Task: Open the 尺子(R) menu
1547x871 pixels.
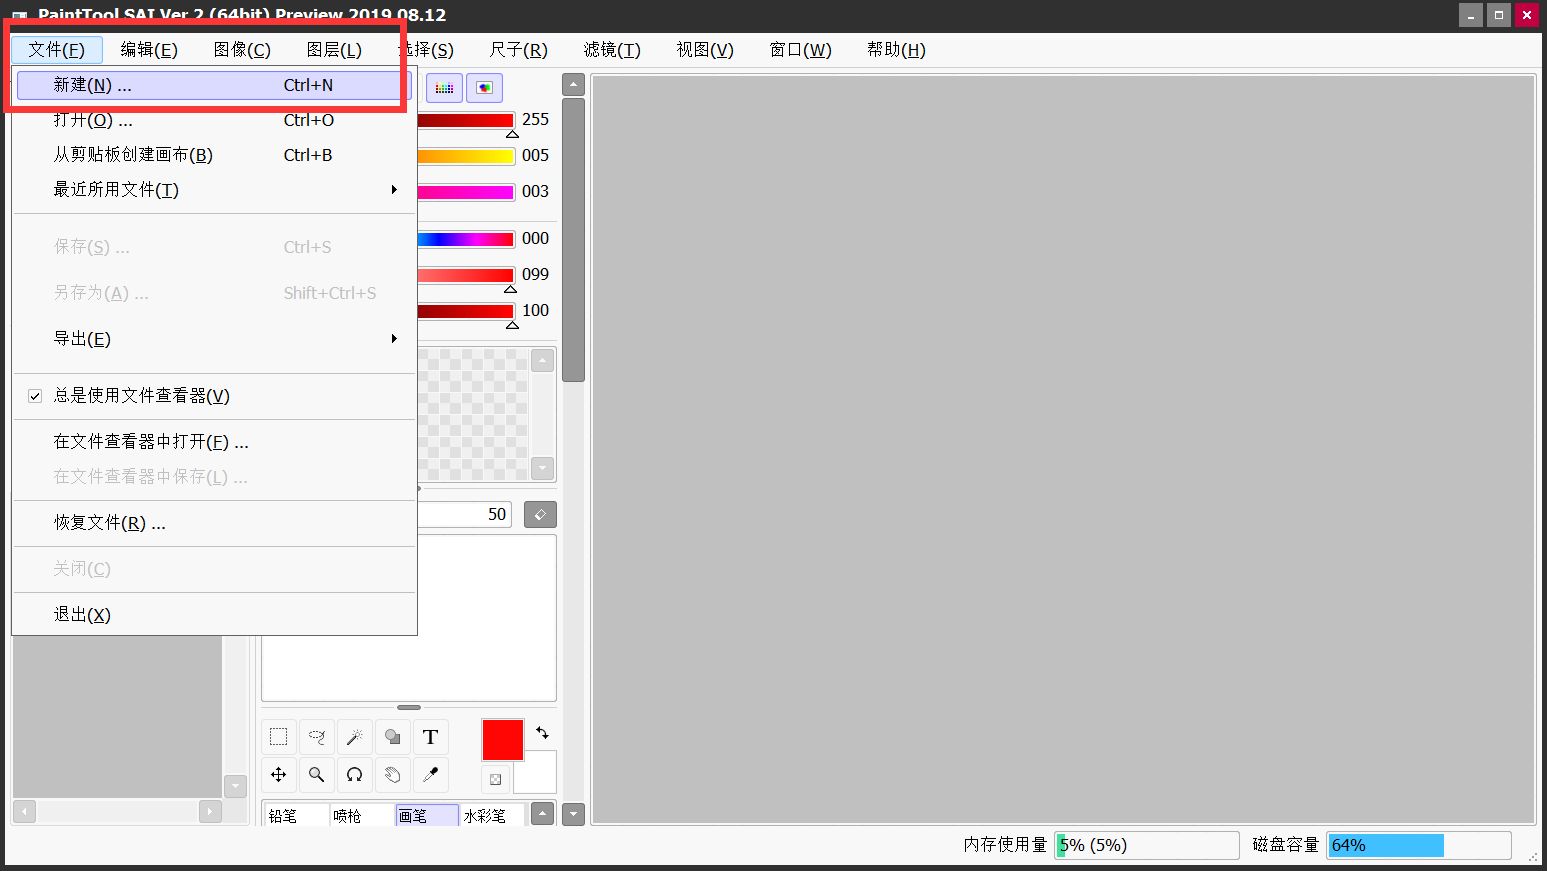Action: point(519,50)
